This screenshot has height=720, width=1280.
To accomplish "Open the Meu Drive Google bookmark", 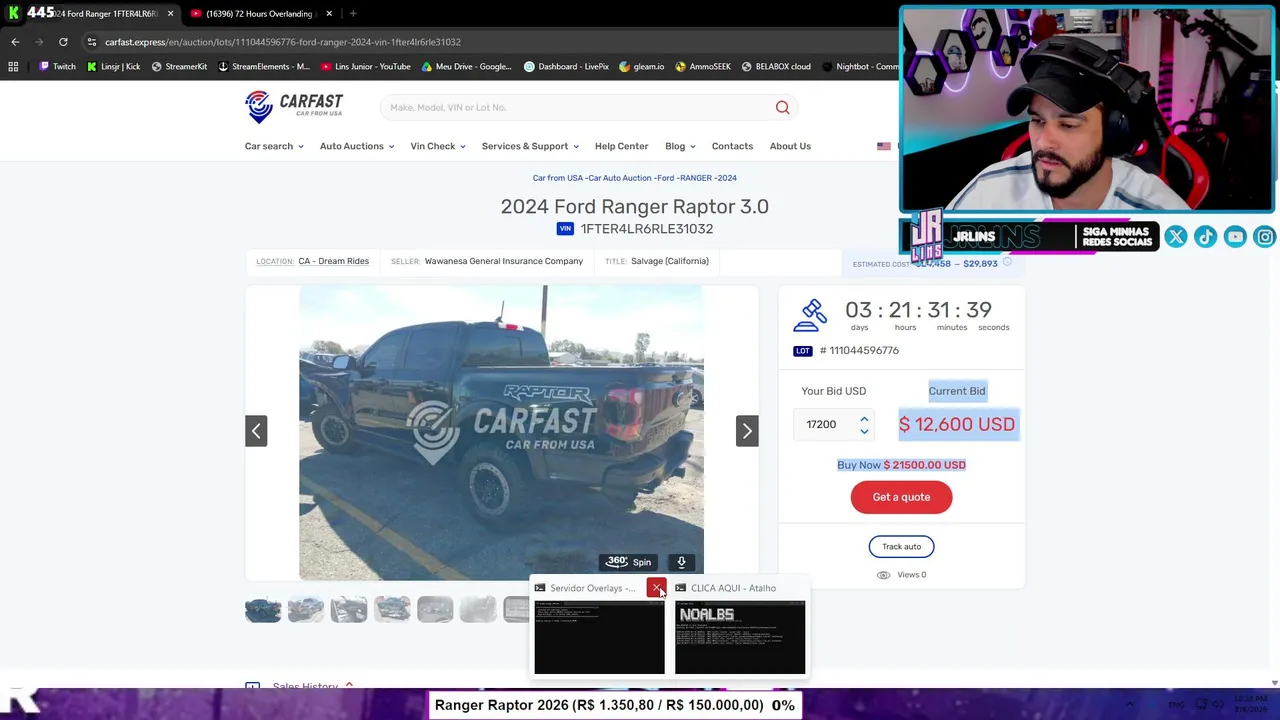I will click(x=466, y=67).
